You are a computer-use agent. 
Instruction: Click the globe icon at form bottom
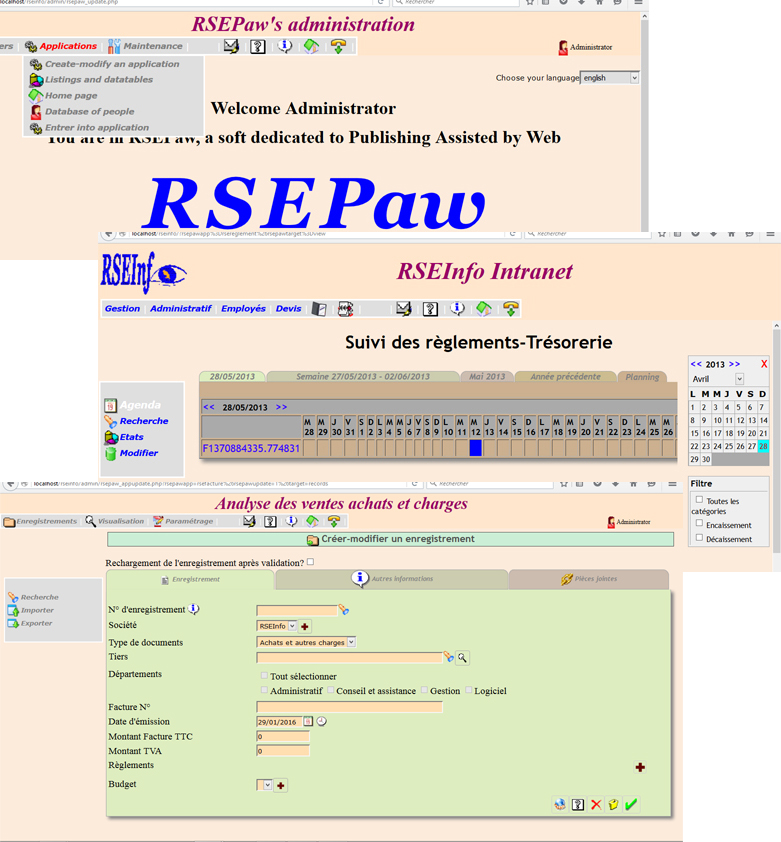click(x=560, y=804)
